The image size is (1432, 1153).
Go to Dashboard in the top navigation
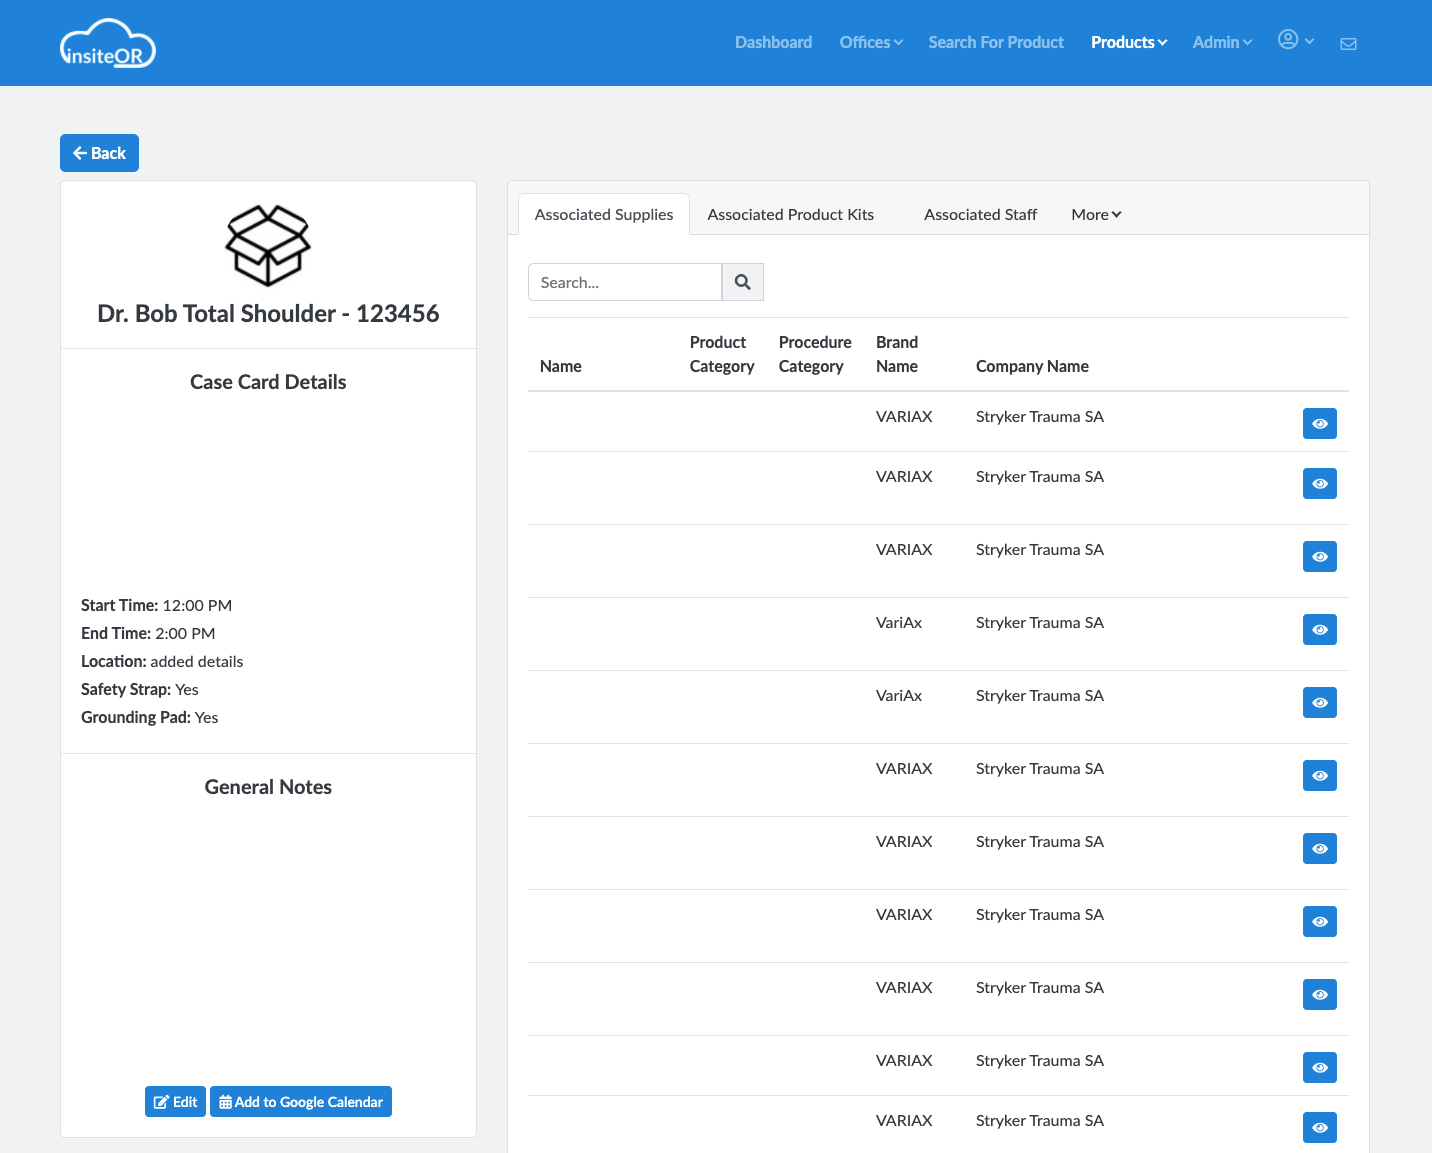click(773, 42)
